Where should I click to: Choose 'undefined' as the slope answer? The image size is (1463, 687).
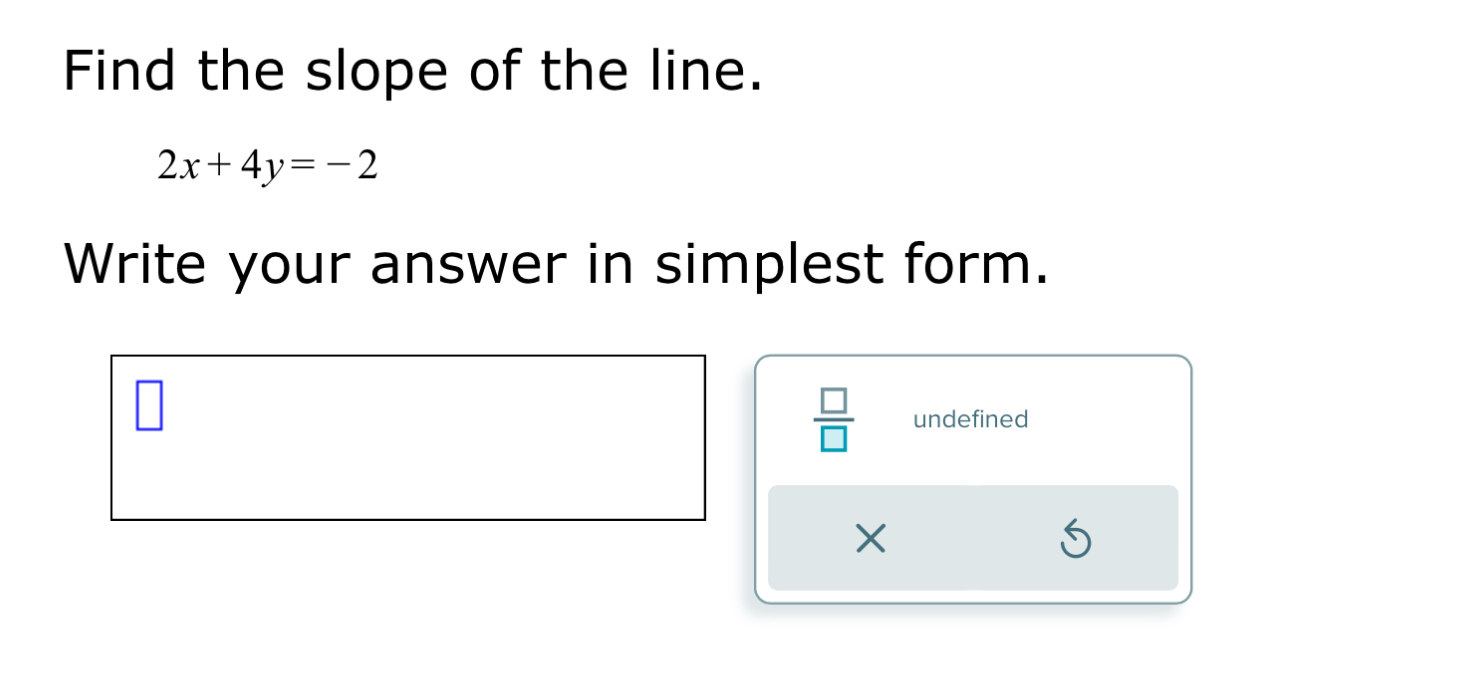click(969, 419)
